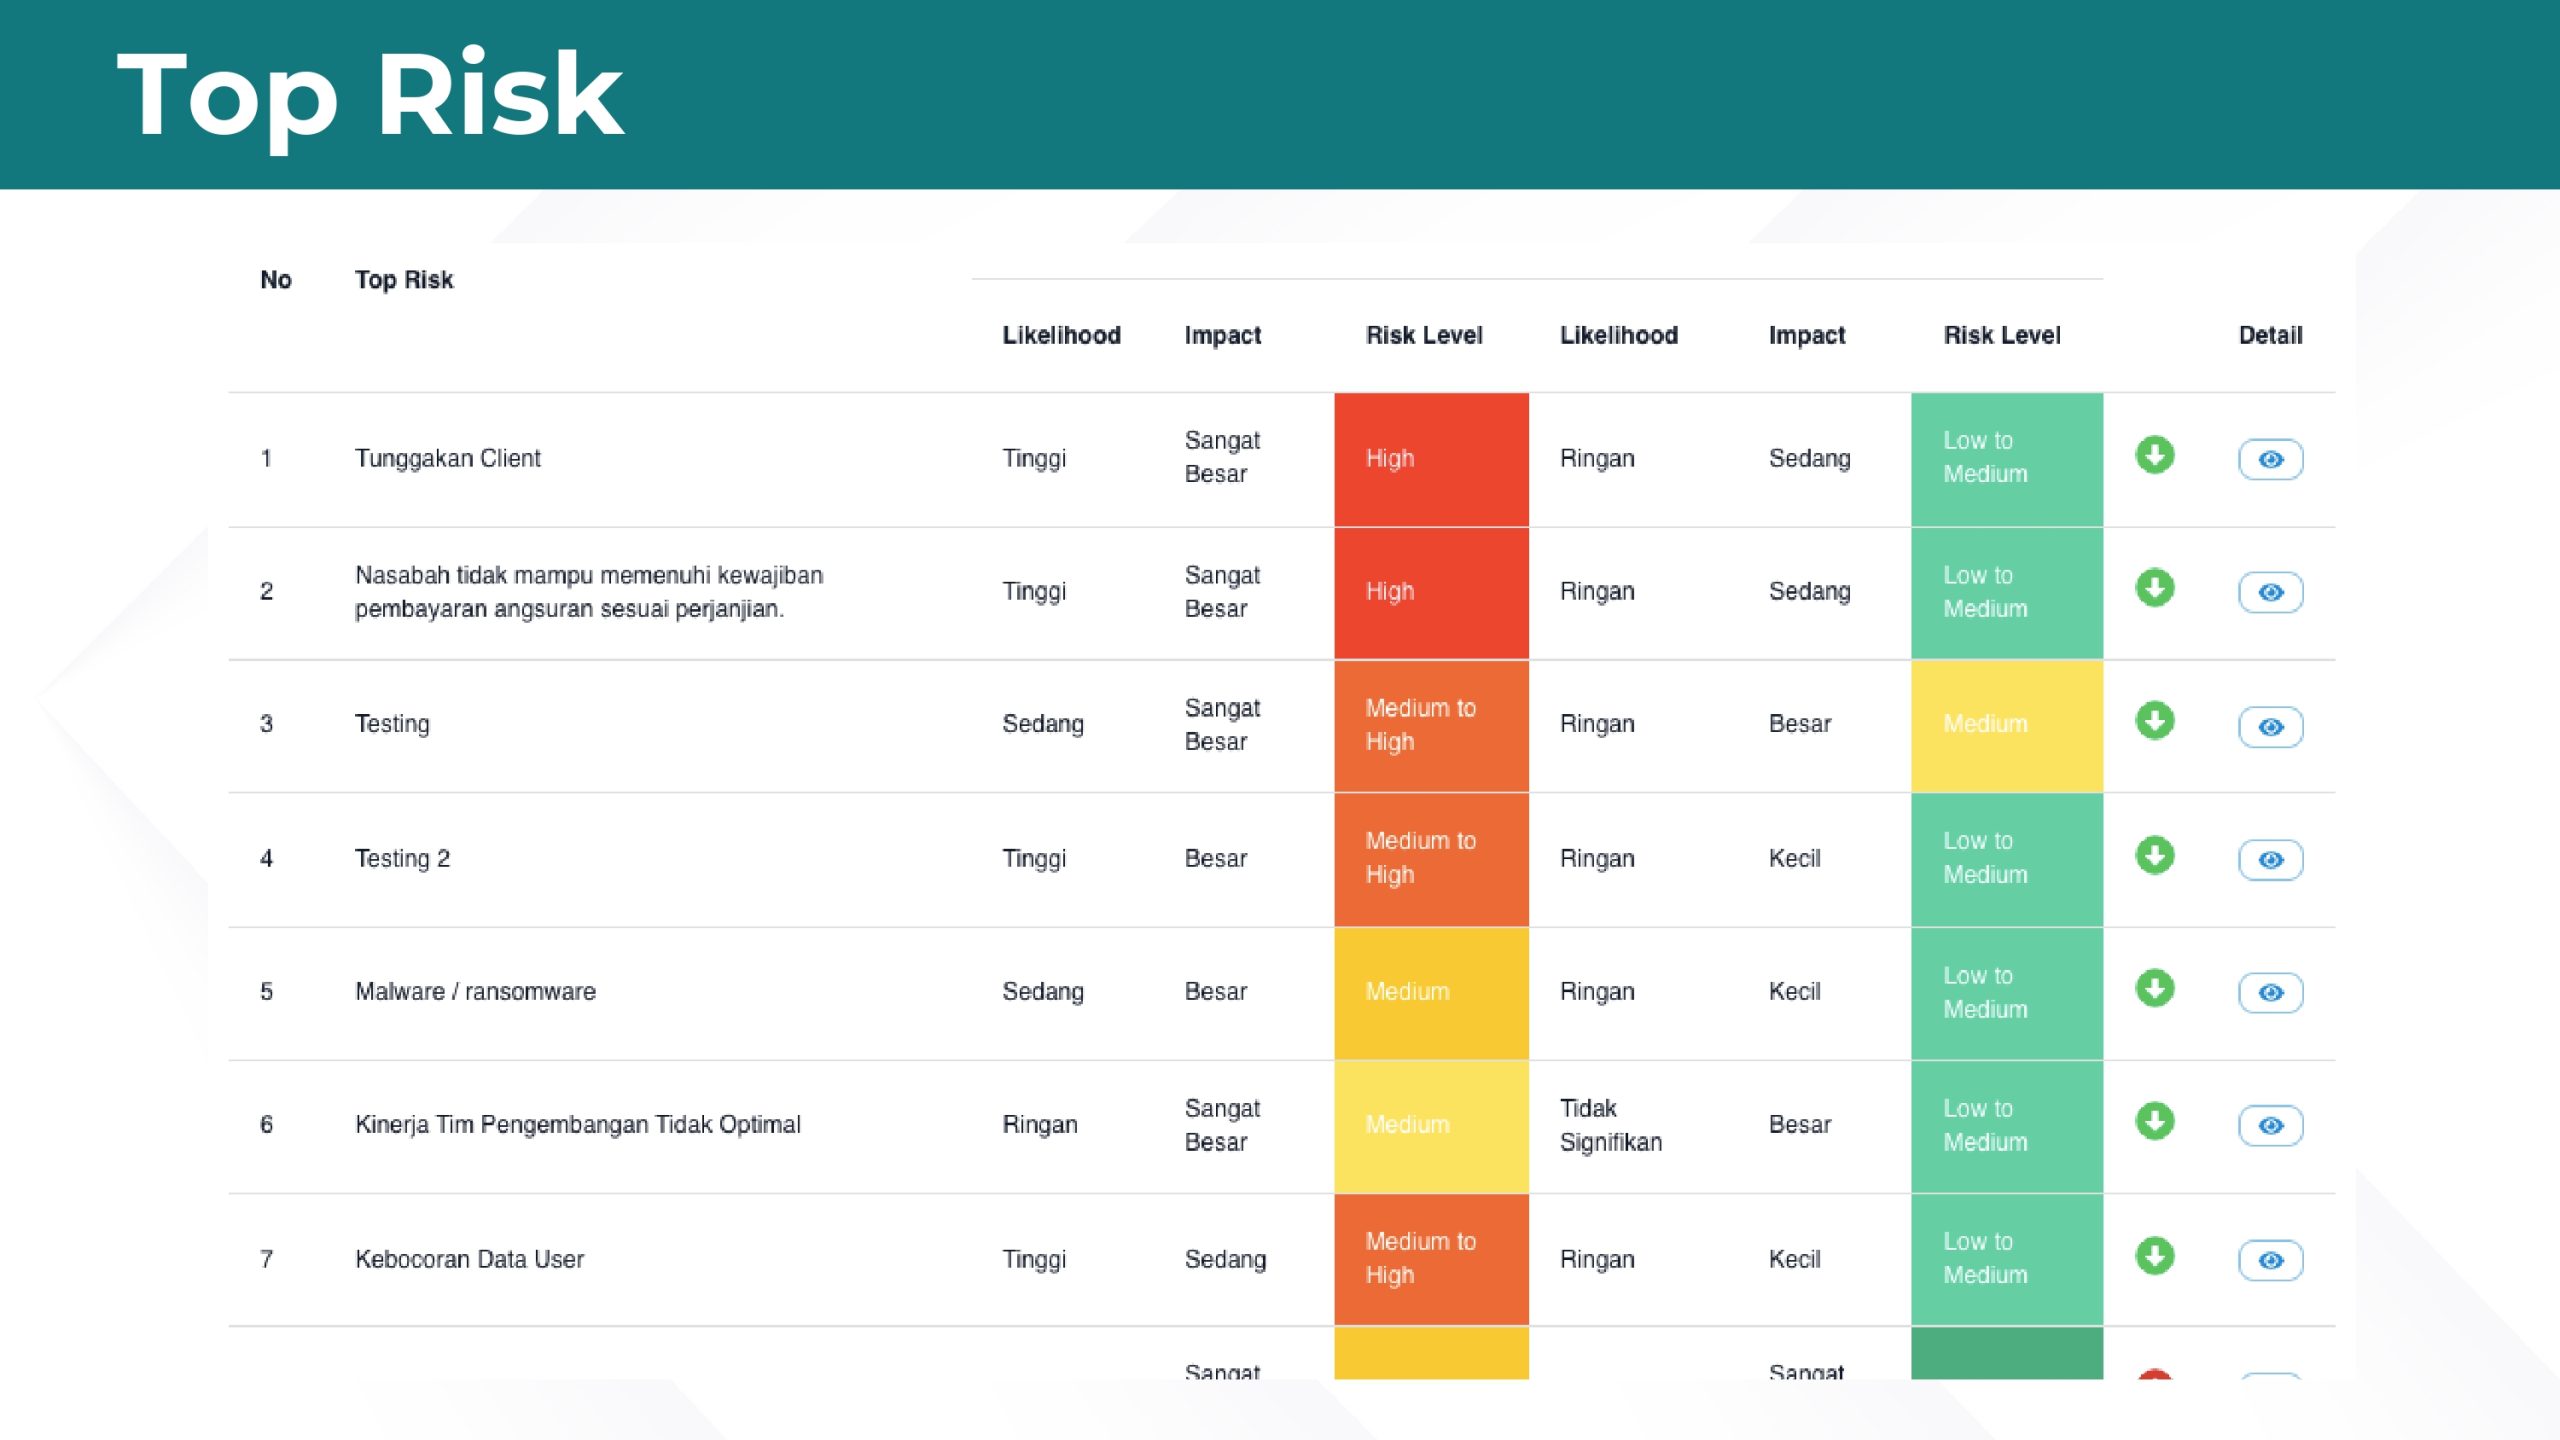Click green down arrow for Testing row
Screen dimensions: 2560x1440
pos(2155,721)
